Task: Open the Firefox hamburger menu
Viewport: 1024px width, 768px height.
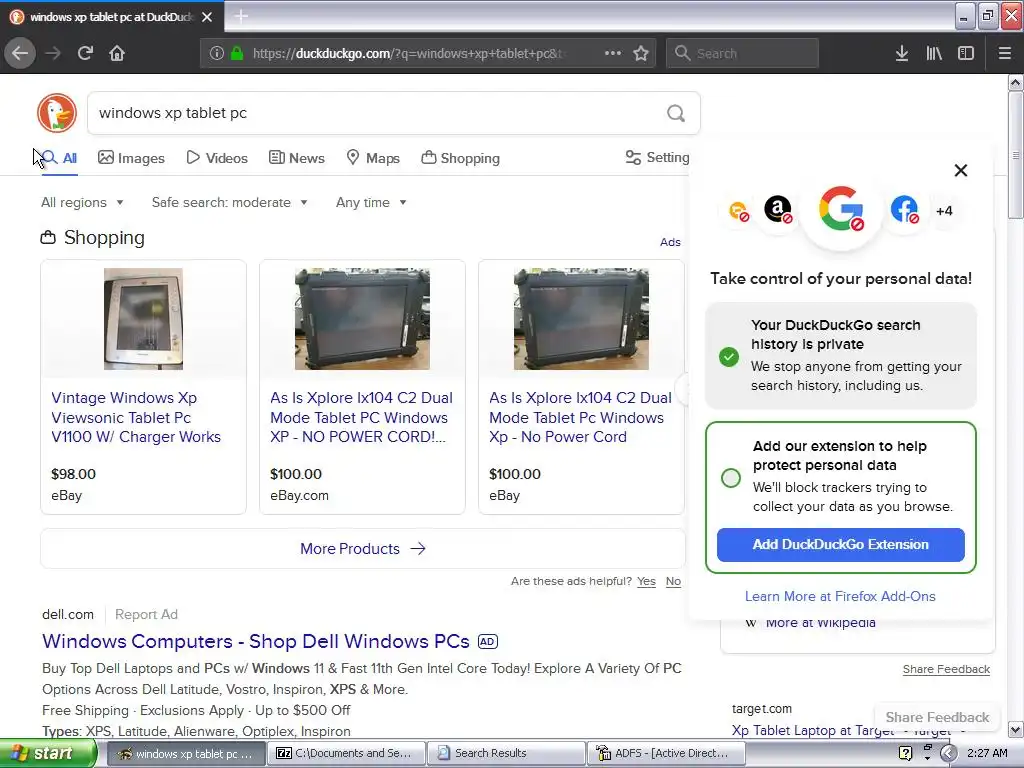Action: [1005, 54]
